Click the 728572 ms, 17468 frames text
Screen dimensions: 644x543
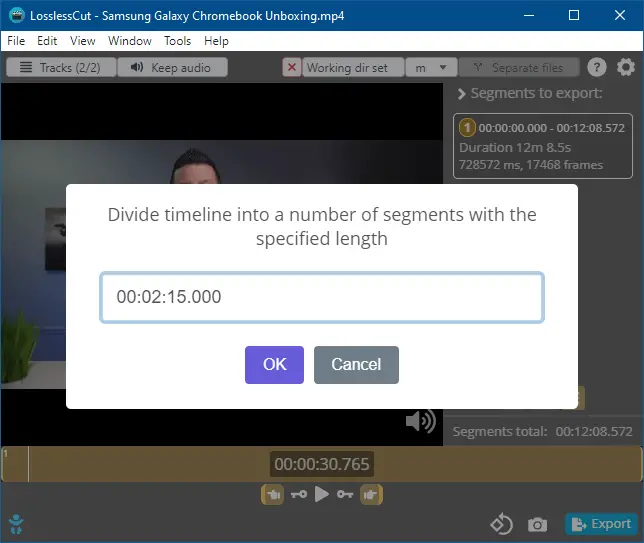point(531,165)
